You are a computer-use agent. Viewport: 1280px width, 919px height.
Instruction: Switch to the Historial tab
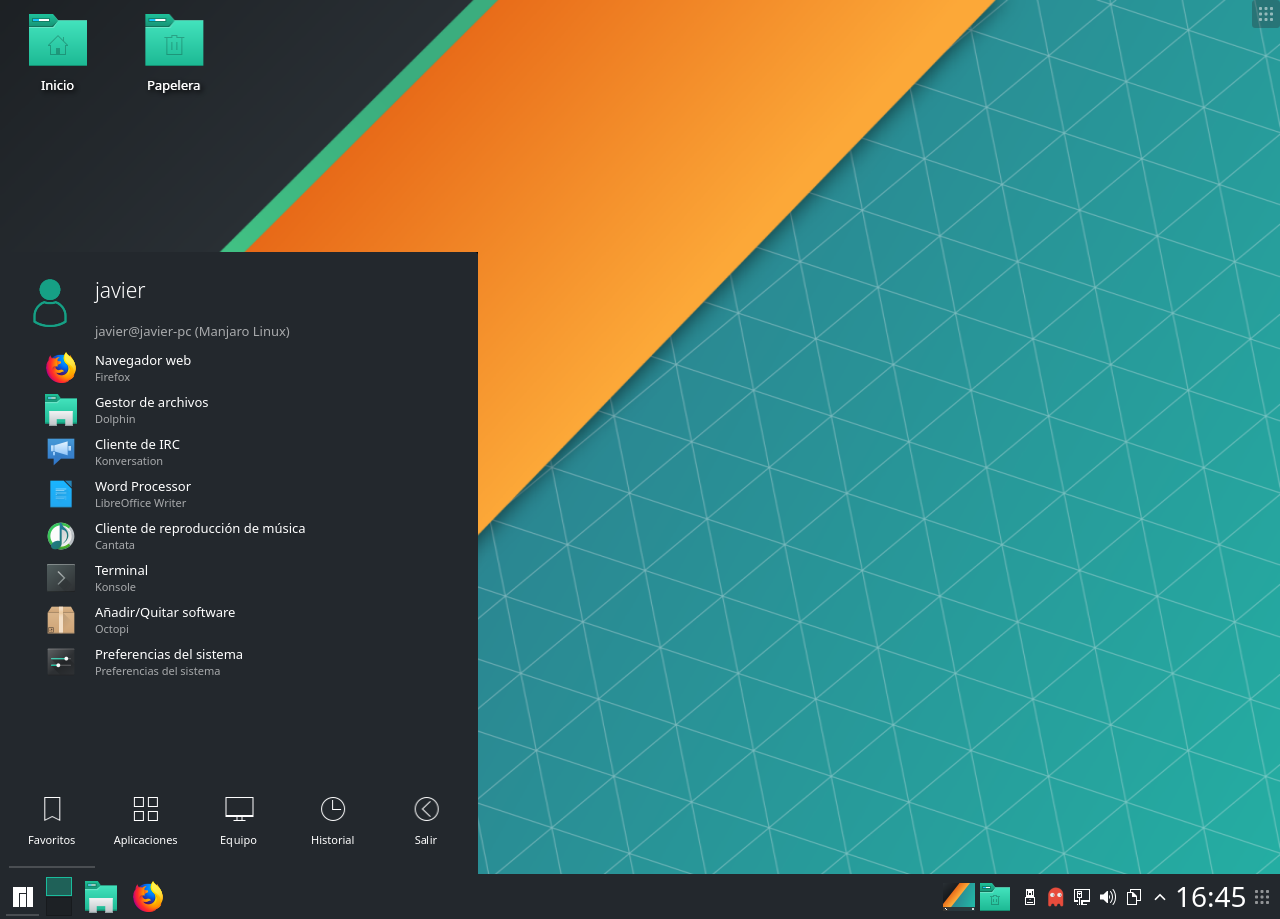click(332, 820)
